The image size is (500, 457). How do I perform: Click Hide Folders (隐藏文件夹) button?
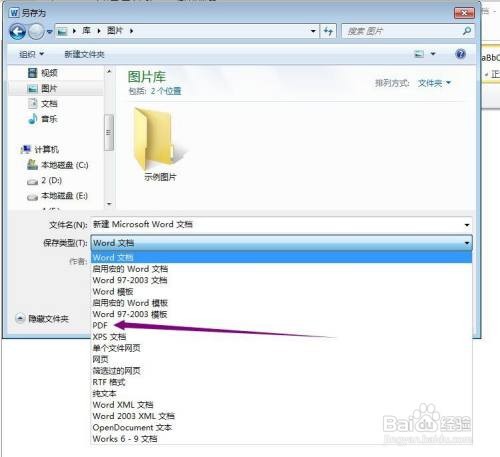42,319
